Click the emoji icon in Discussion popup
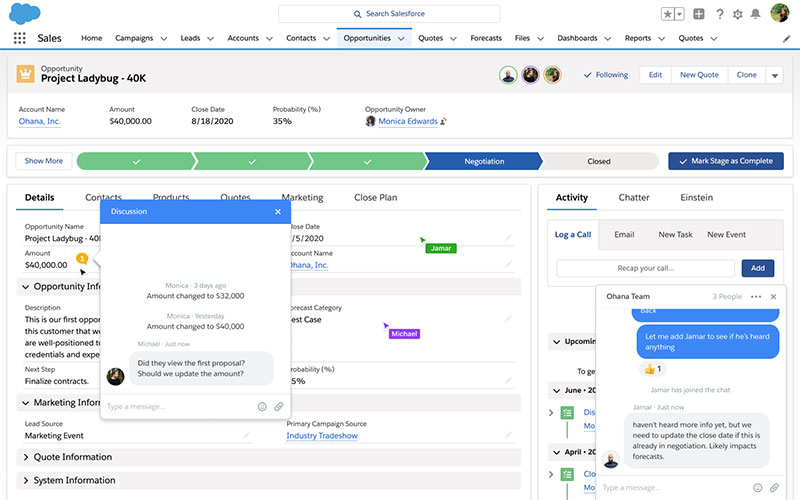Viewport: 800px width, 500px height. click(x=262, y=407)
